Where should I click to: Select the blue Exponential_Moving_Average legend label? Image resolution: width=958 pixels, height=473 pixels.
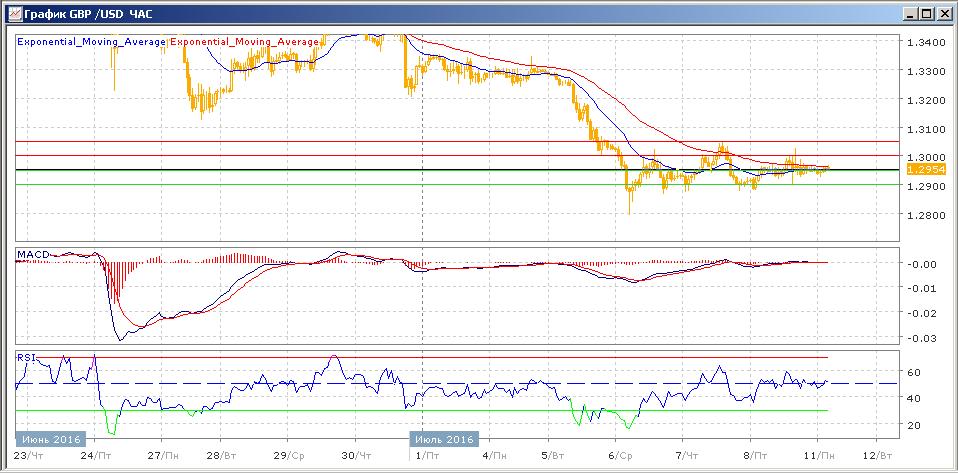pyautogui.click(x=92, y=42)
